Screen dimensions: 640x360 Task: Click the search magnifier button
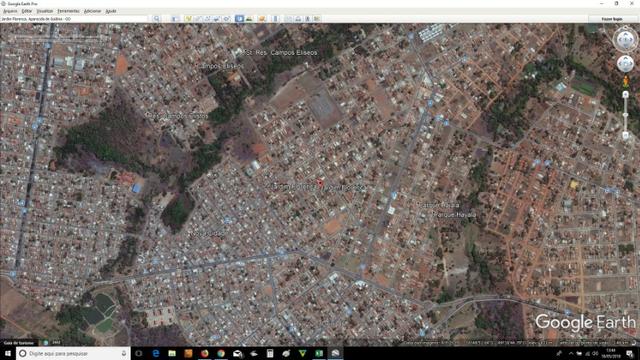point(156,19)
